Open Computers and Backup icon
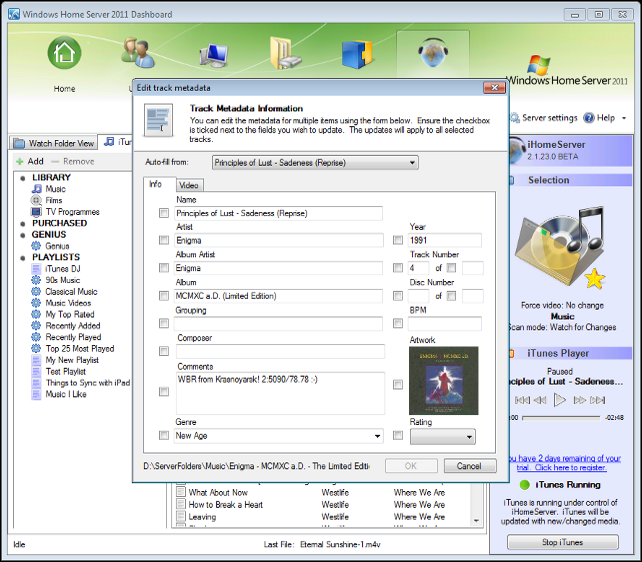This screenshot has height=562, width=642. tap(214, 56)
